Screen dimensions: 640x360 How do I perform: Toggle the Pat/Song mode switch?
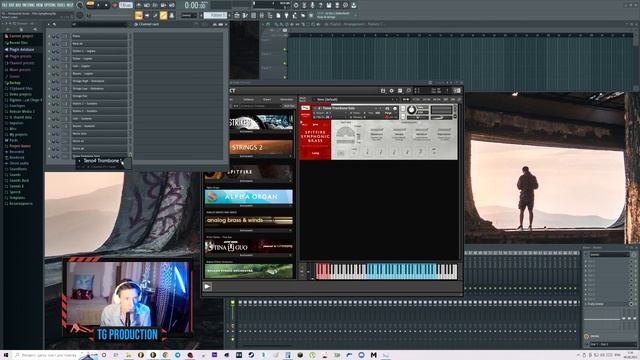tap(90, 5)
